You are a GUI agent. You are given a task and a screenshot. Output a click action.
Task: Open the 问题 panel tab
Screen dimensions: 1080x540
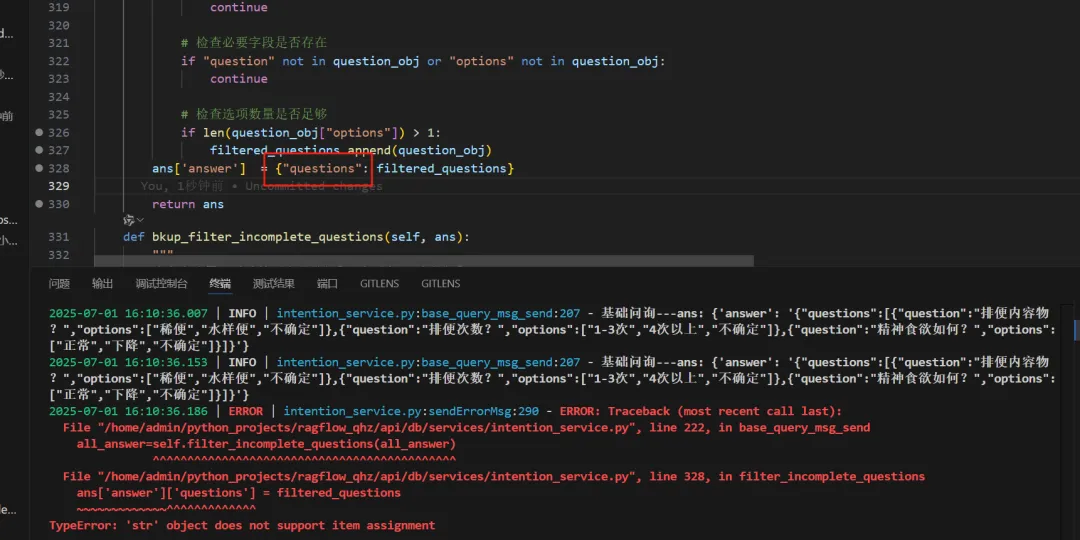[x=59, y=284]
